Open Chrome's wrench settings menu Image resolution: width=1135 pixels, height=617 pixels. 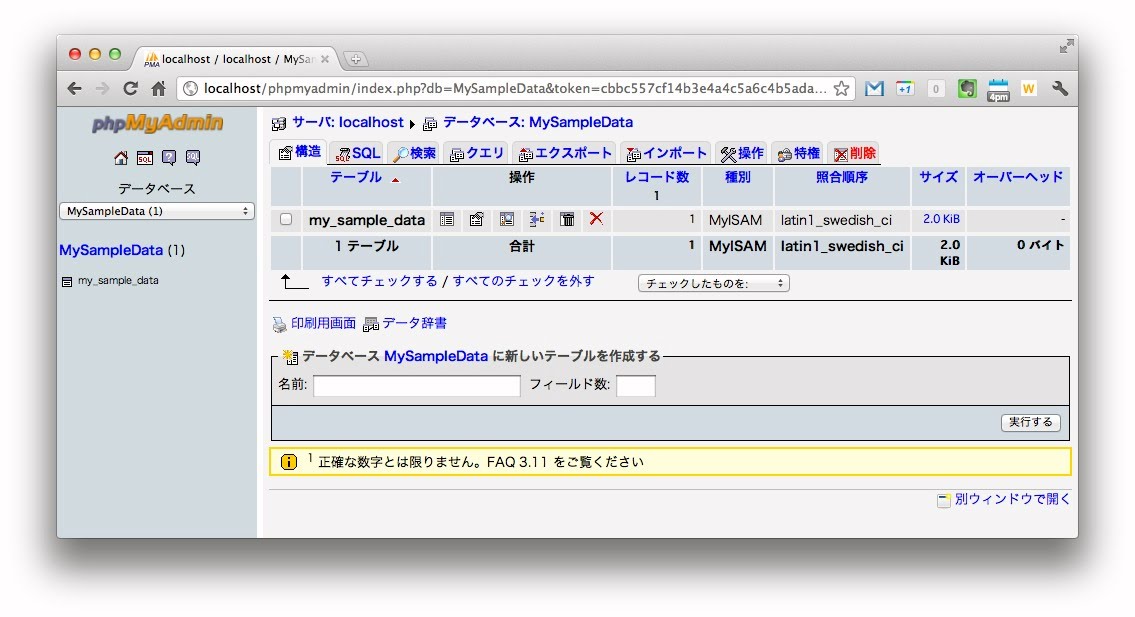tap(1060, 89)
